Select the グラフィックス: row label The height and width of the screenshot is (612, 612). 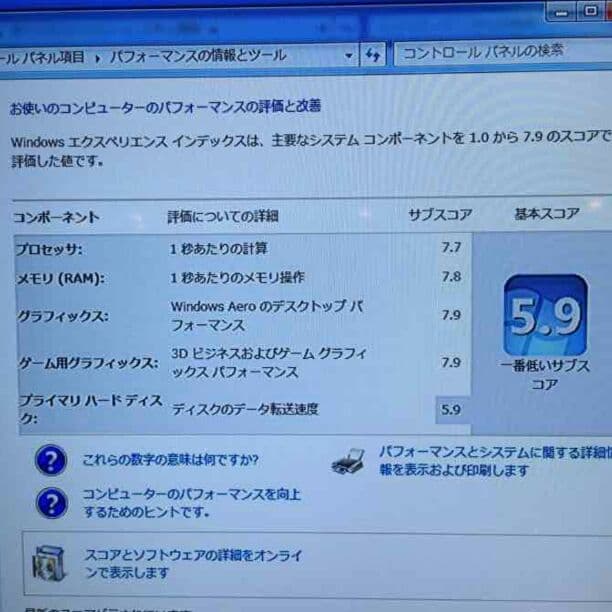pos(62,317)
